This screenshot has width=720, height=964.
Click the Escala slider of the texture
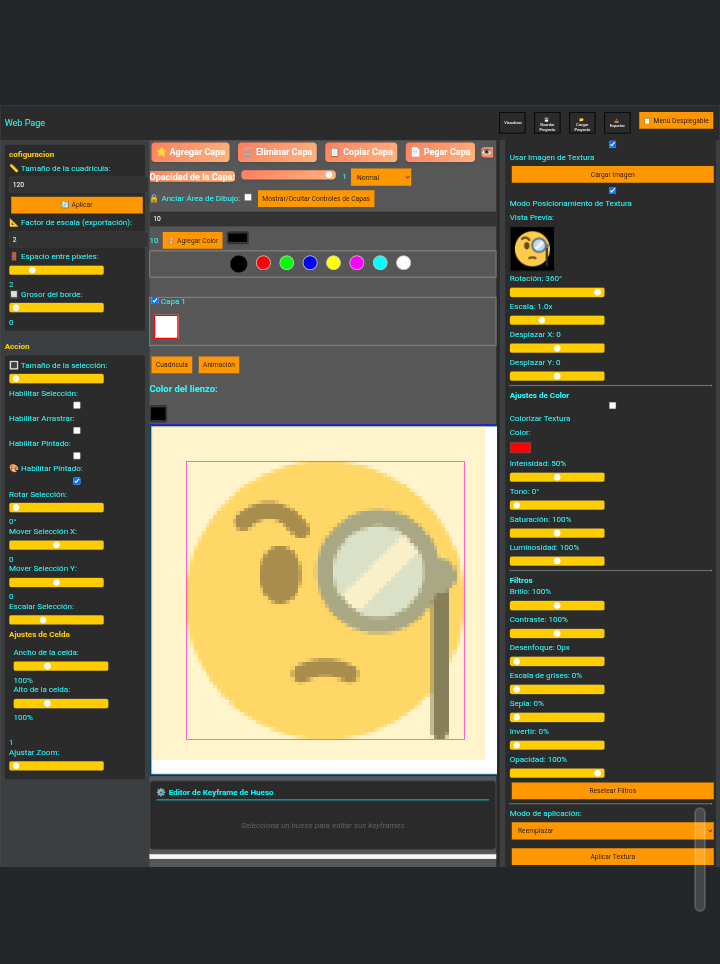557,320
